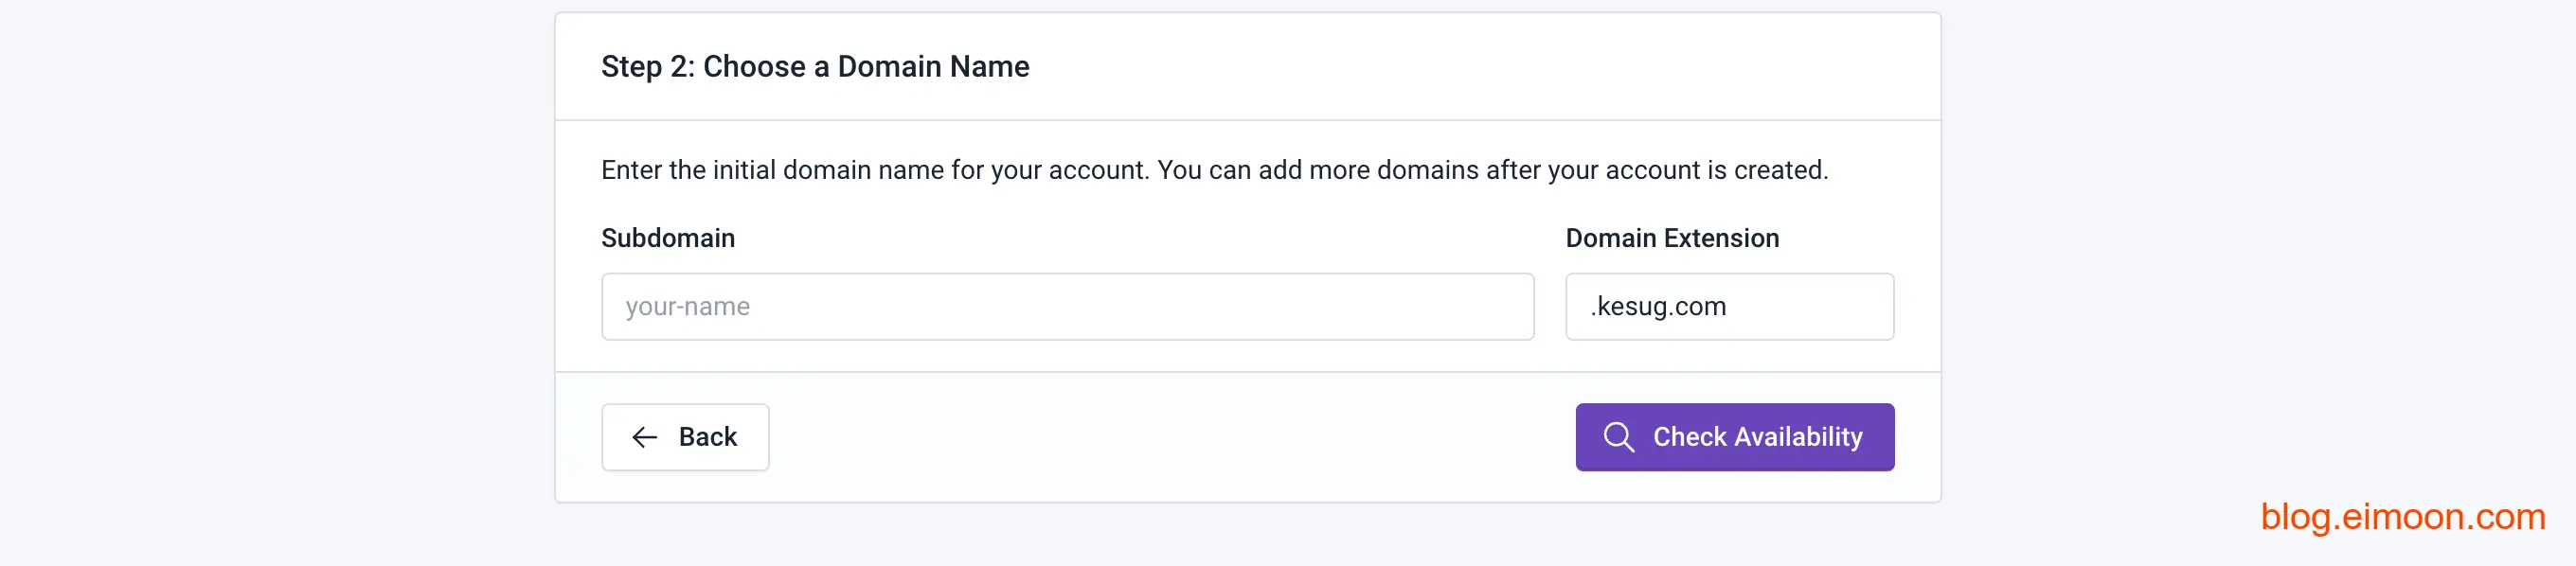Click the word 'Back' in the footer button
This screenshot has height=566, width=2576.
coord(707,437)
